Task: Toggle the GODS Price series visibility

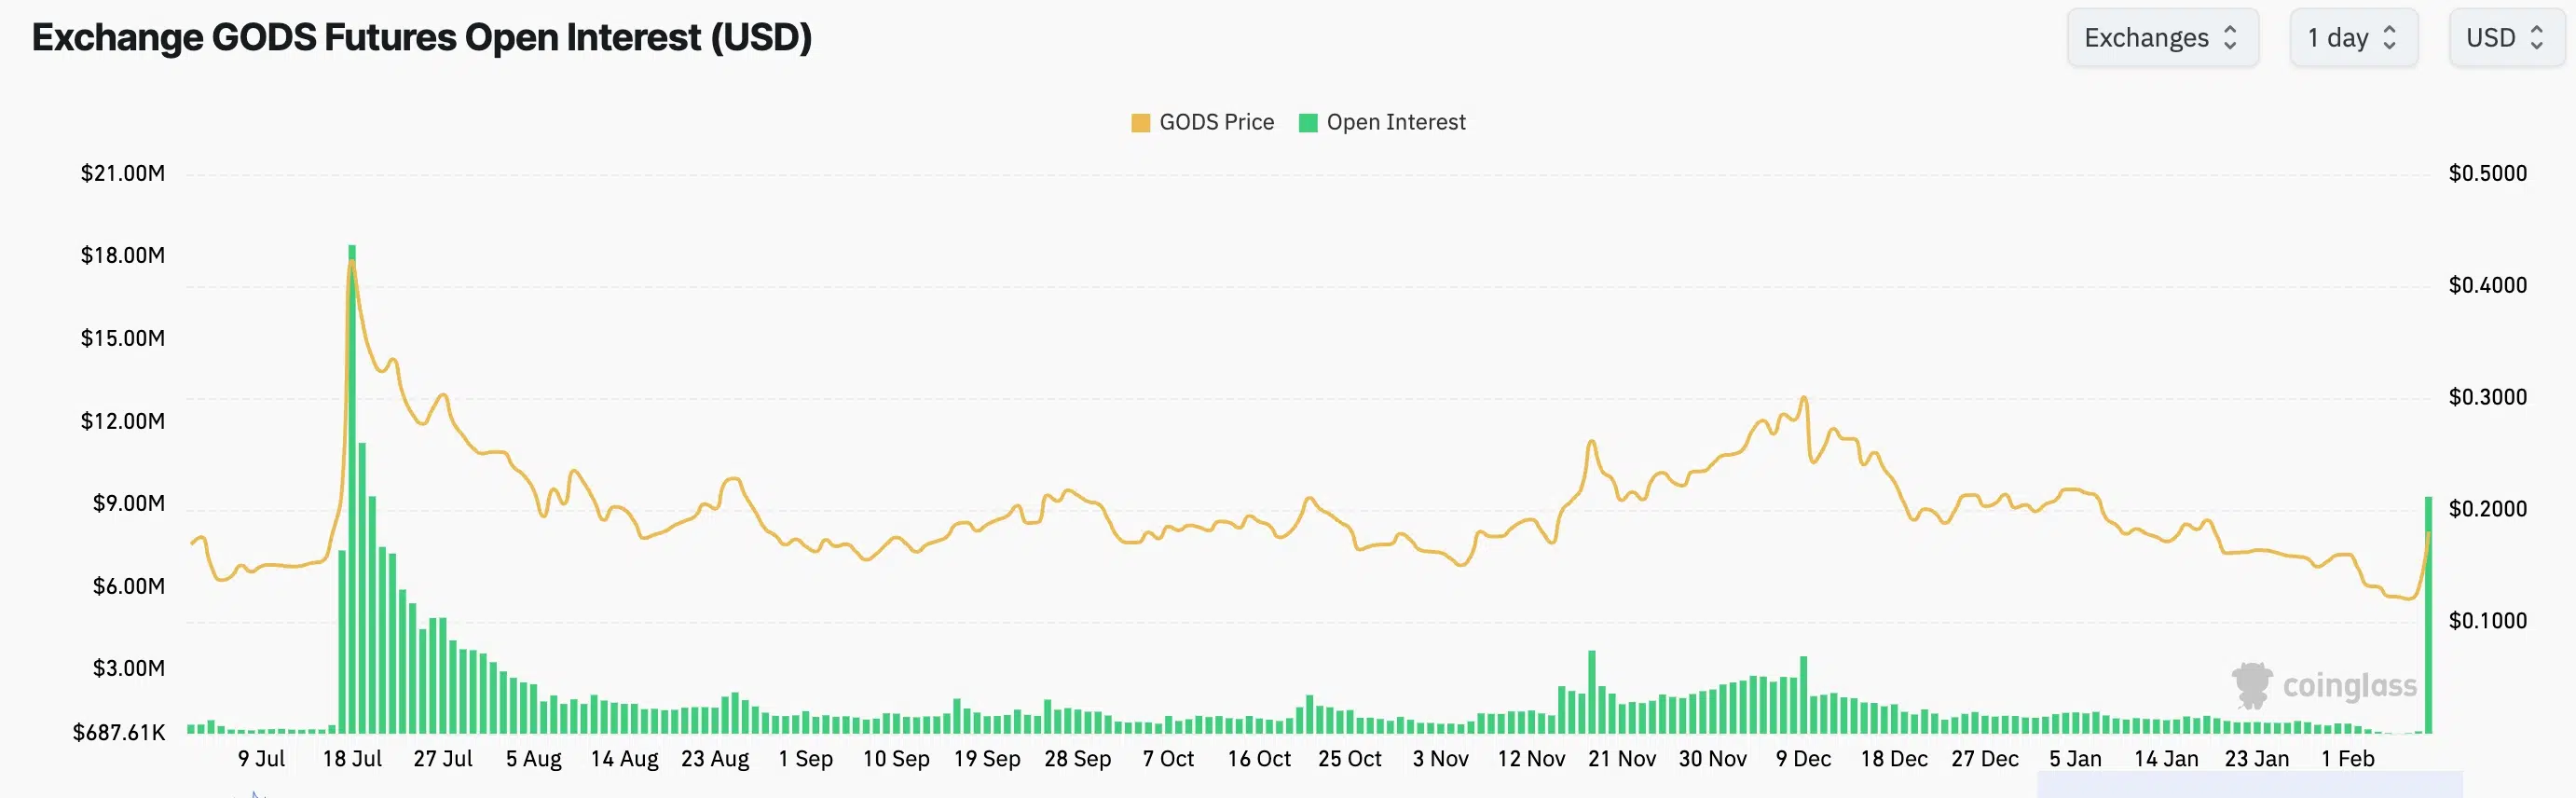Action: [1216, 121]
